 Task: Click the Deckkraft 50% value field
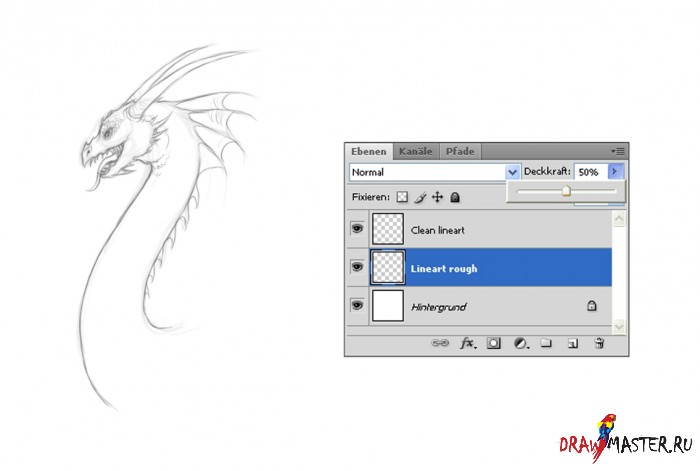(591, 172)
